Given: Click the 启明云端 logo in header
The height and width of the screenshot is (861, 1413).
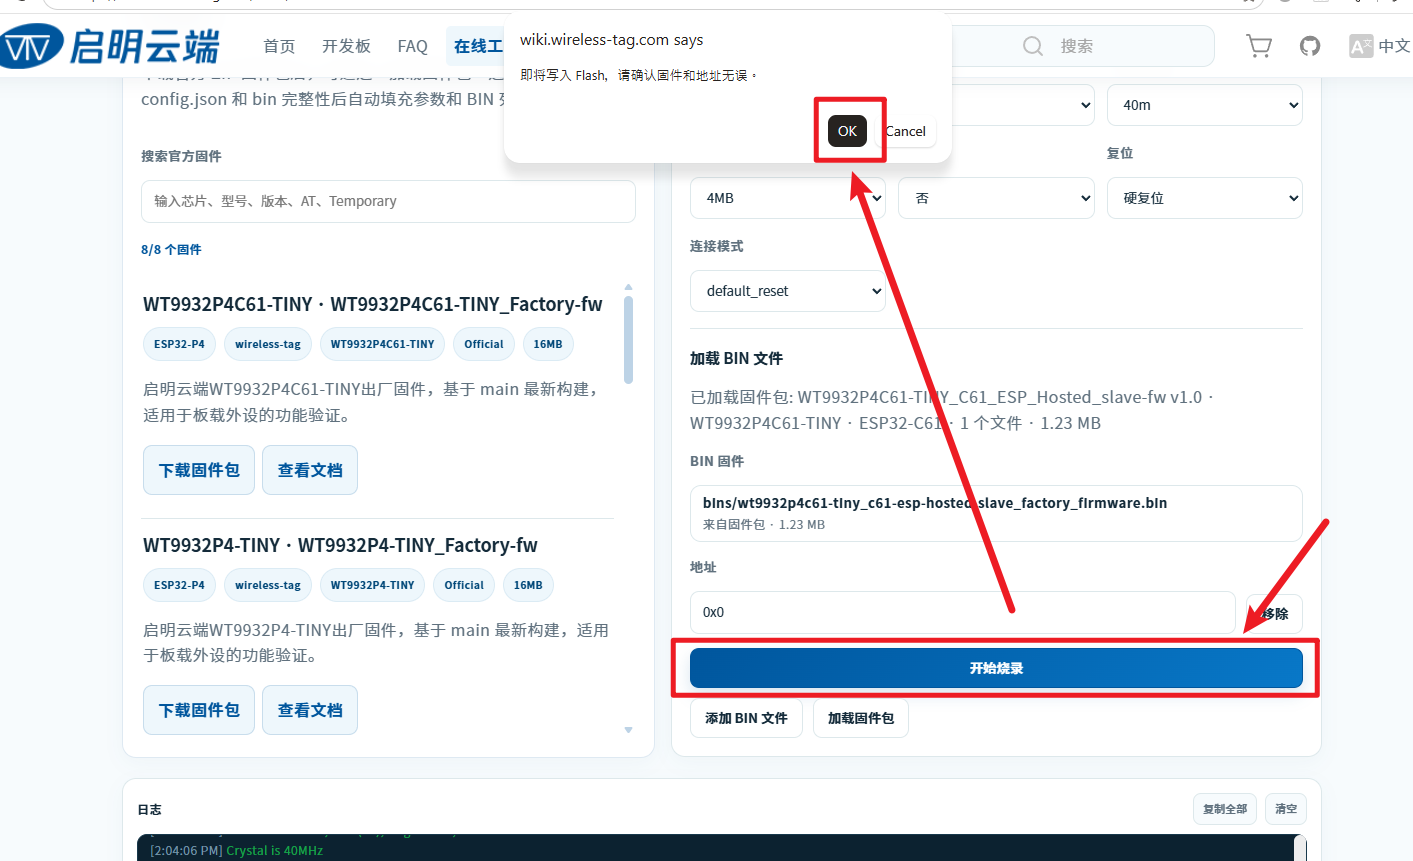Looking at the screenshot, I should (x=110, y=46).
